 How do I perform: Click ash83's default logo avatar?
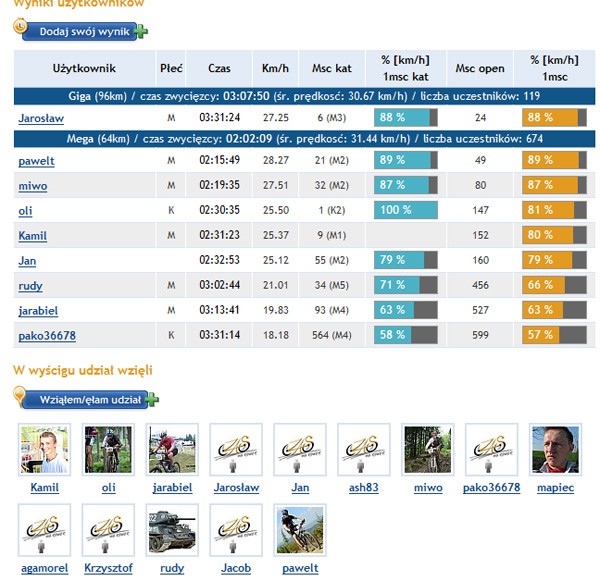click(x=363, y=449)
